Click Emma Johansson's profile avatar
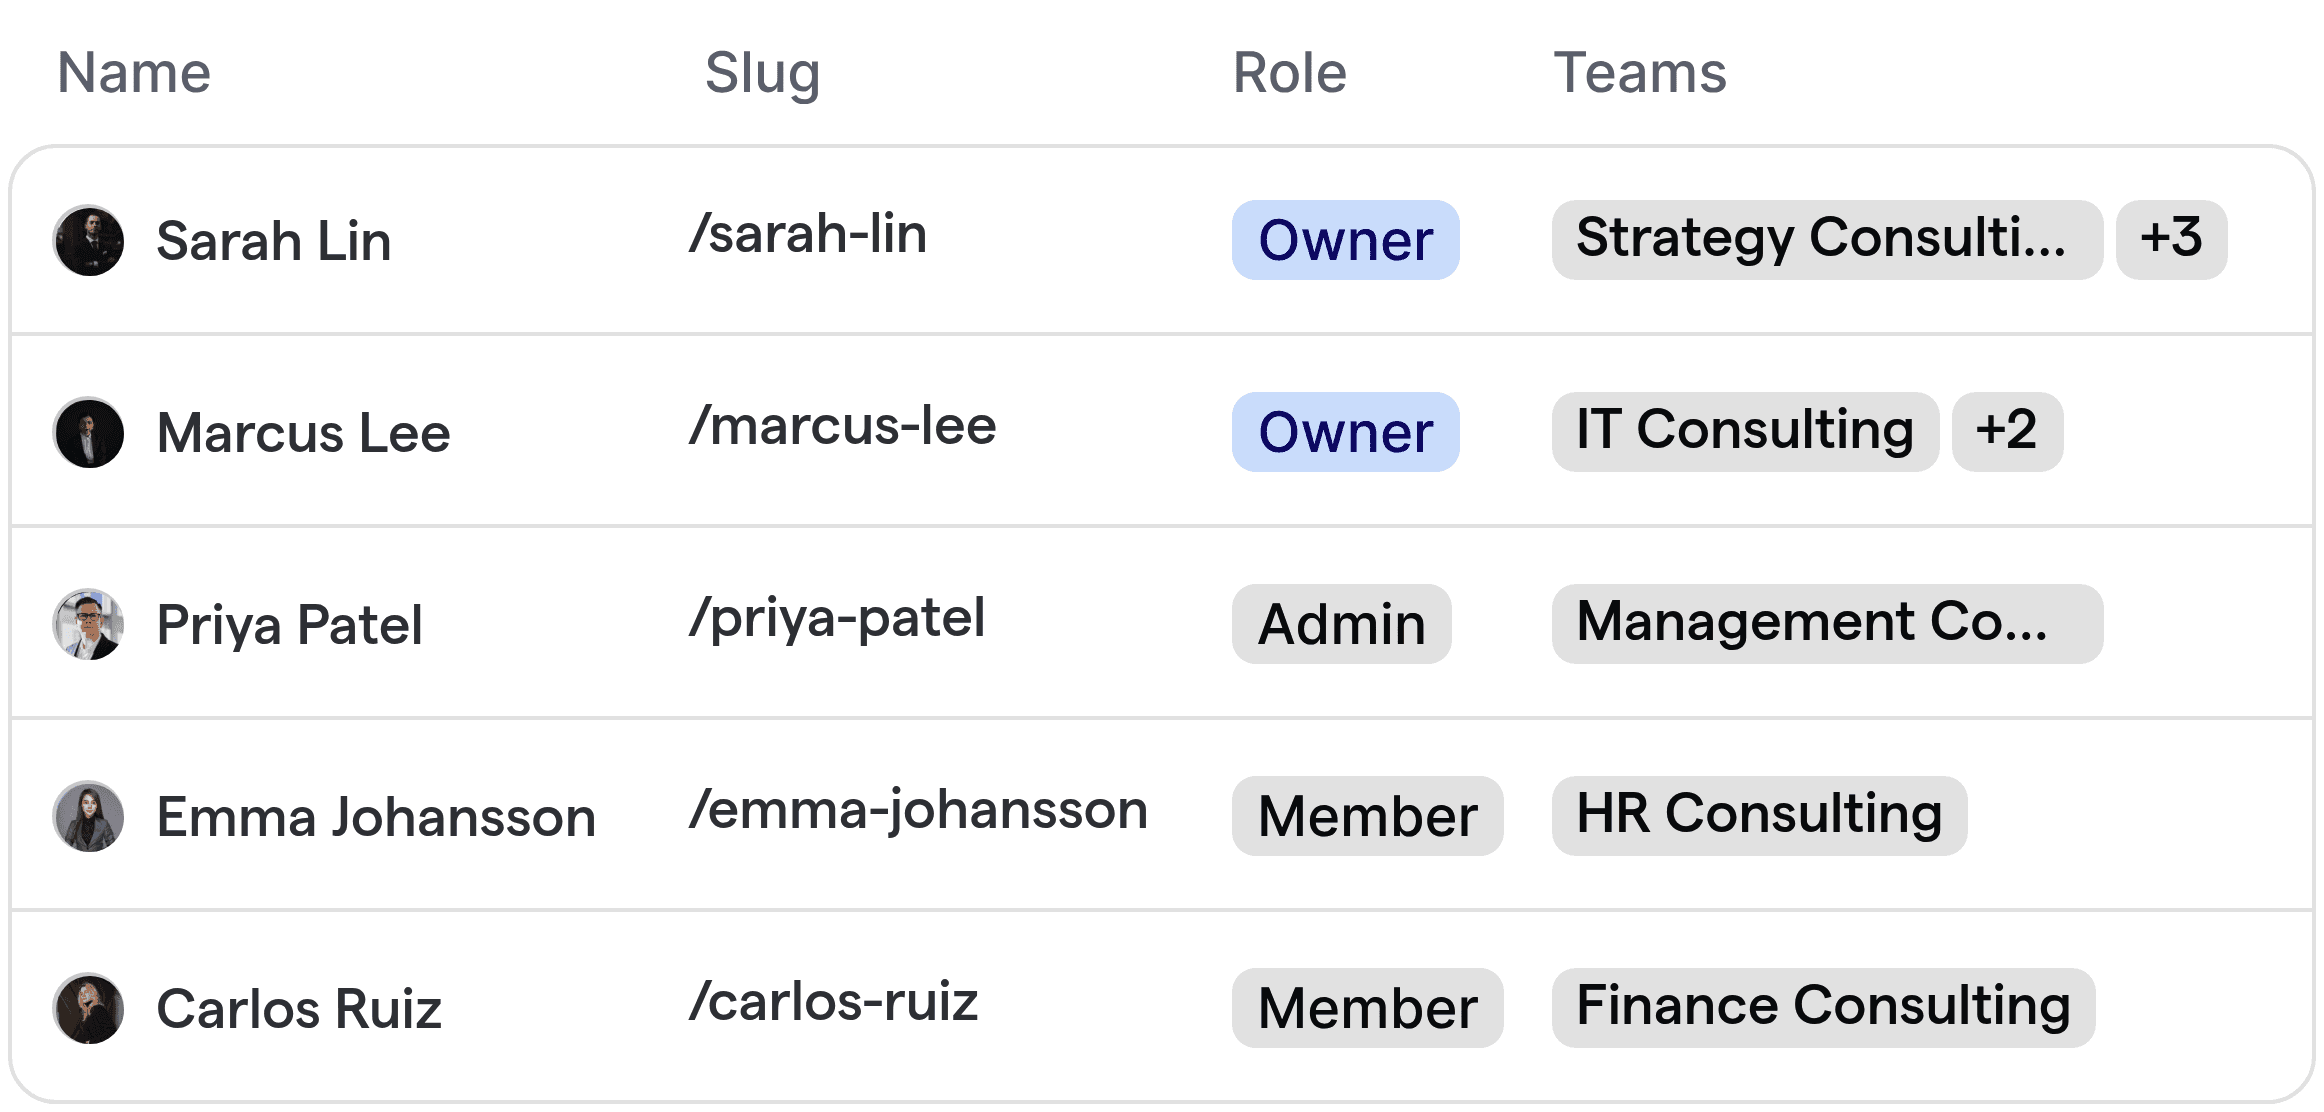The width and height of the screenshot is (2324, 1112). (88, 816)
